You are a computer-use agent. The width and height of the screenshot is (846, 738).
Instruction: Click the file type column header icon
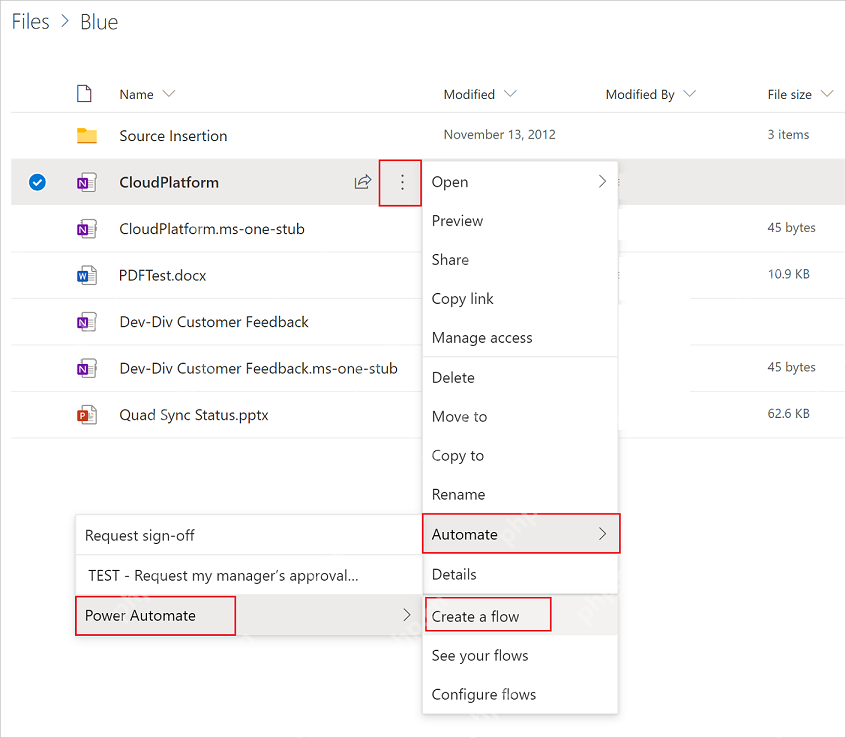pos(84,94)
